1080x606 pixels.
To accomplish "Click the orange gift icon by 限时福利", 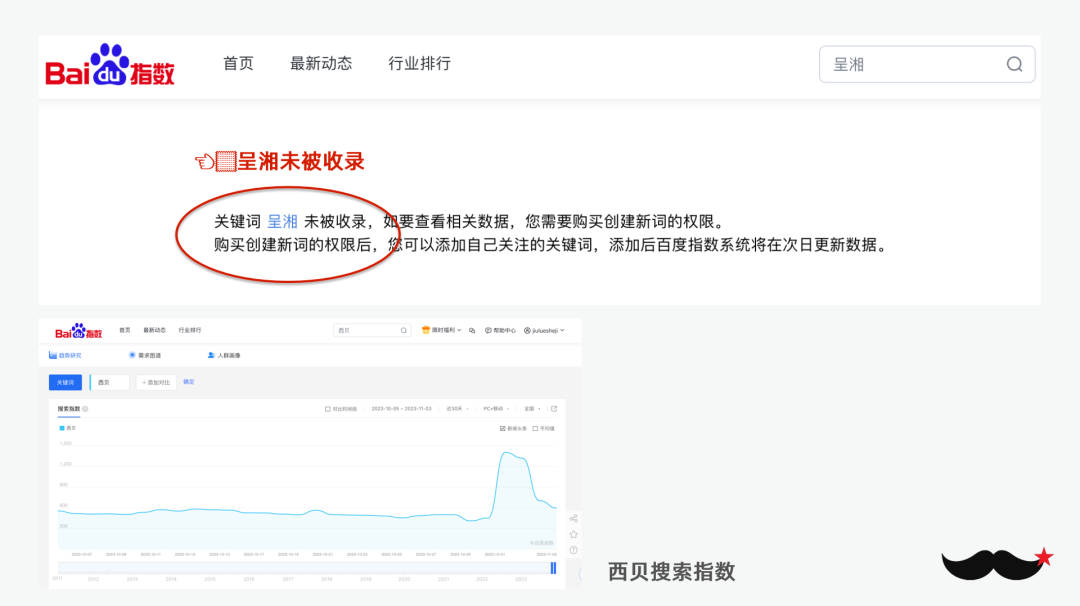I will pyautogui.click(x=426, y=330).
